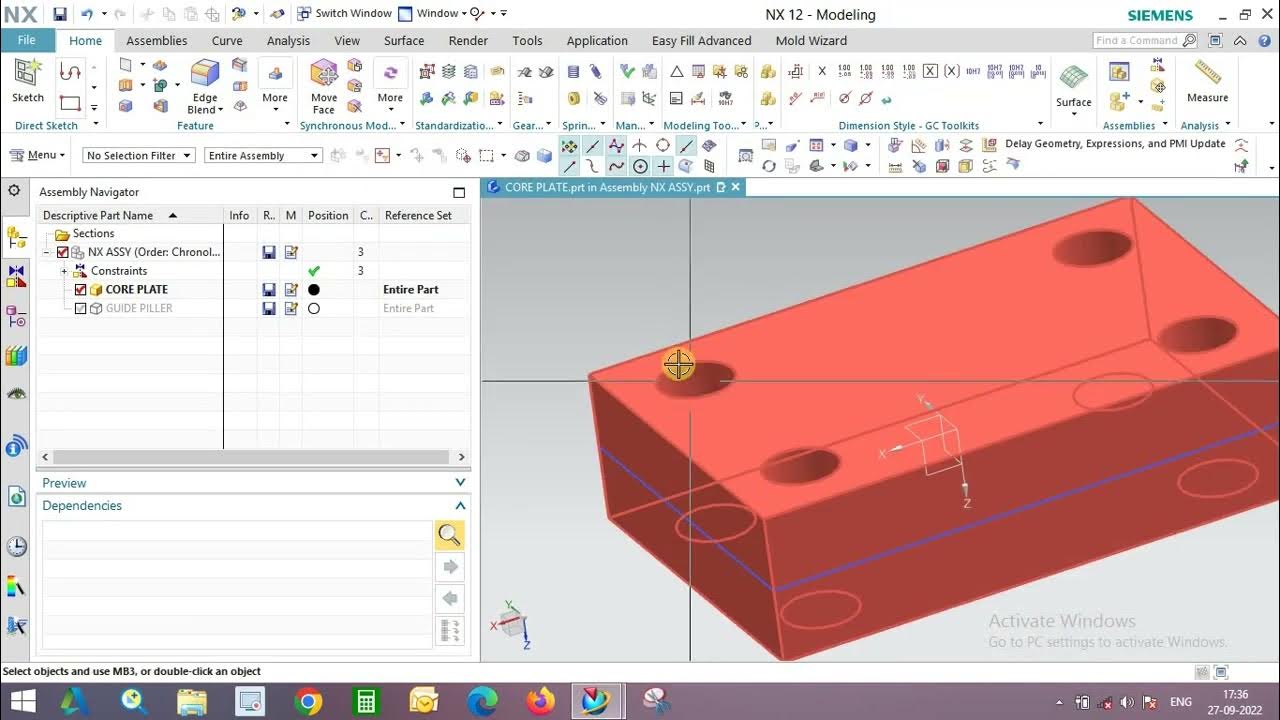Screen dimensions: 1280x720
Task: Toggle the snap Arc Center option
Action: click(640, 166)
